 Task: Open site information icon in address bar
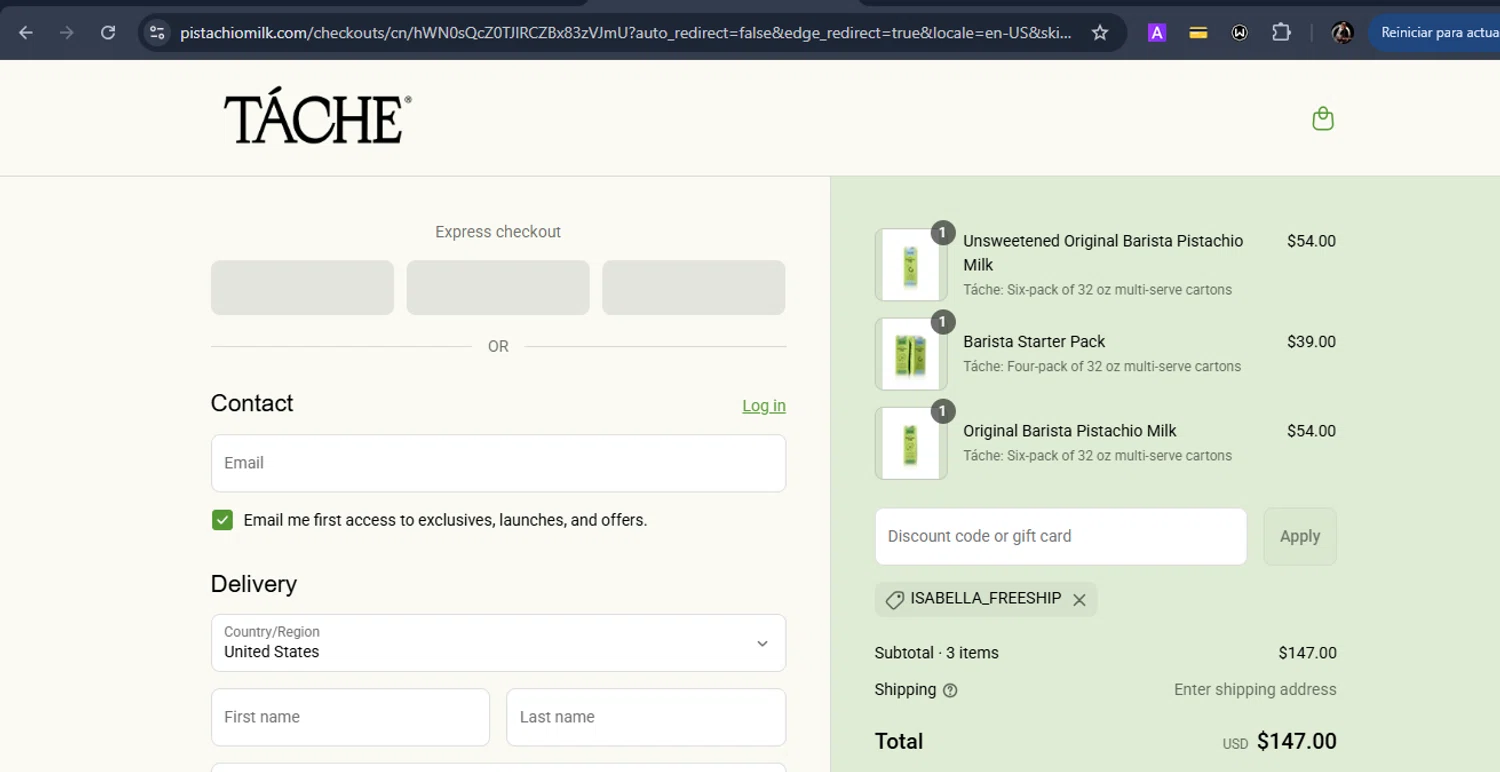tap(157, 33)
